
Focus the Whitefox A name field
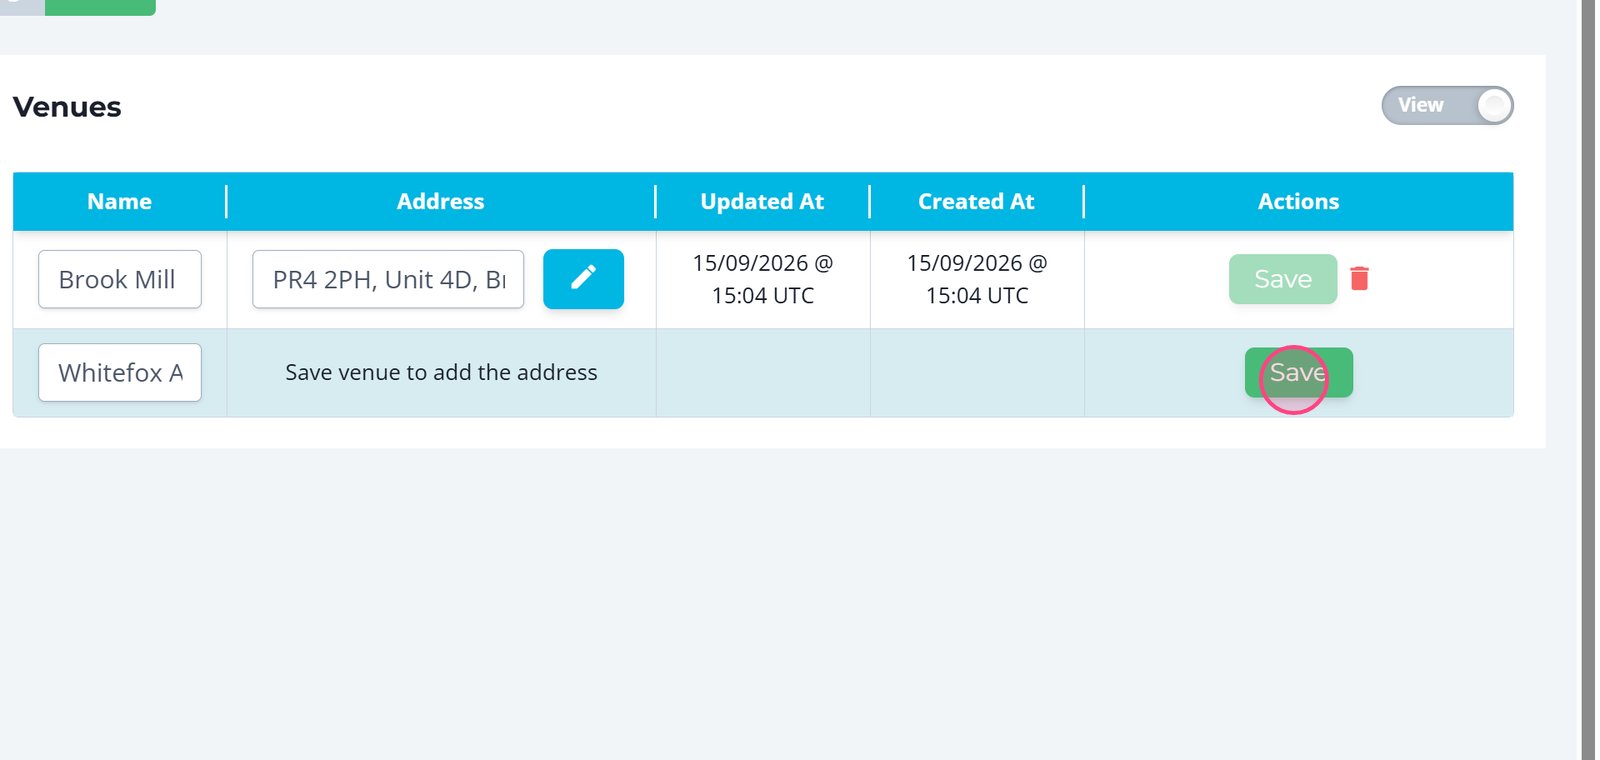(120, 372)
